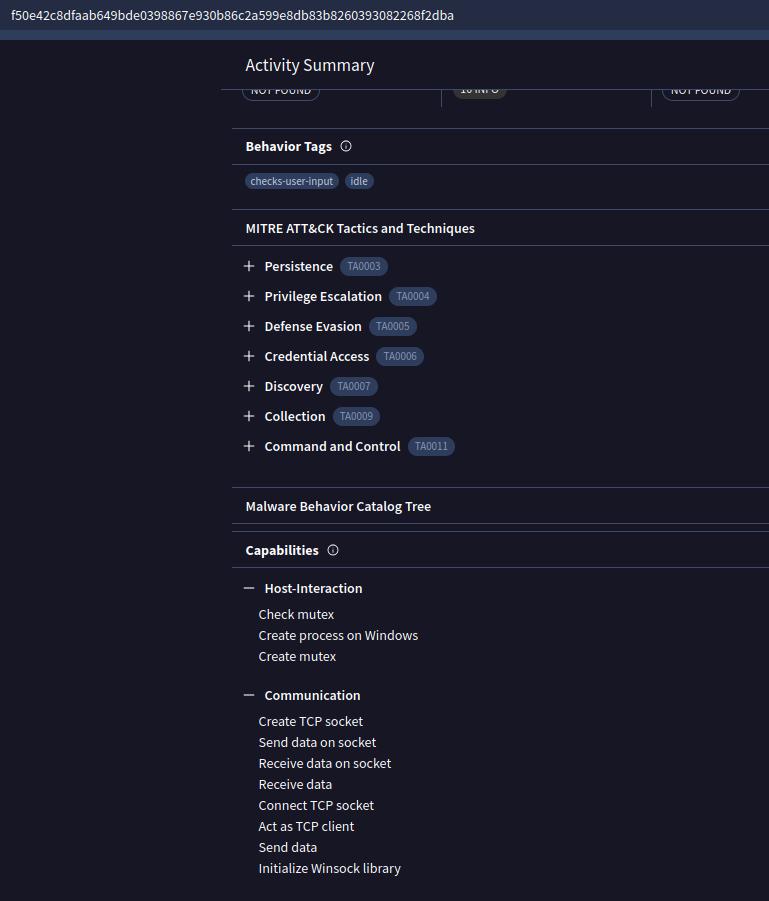Expand Command and Control tactic
The height and width of the screenshot is (901, 769).
(249, 446)
